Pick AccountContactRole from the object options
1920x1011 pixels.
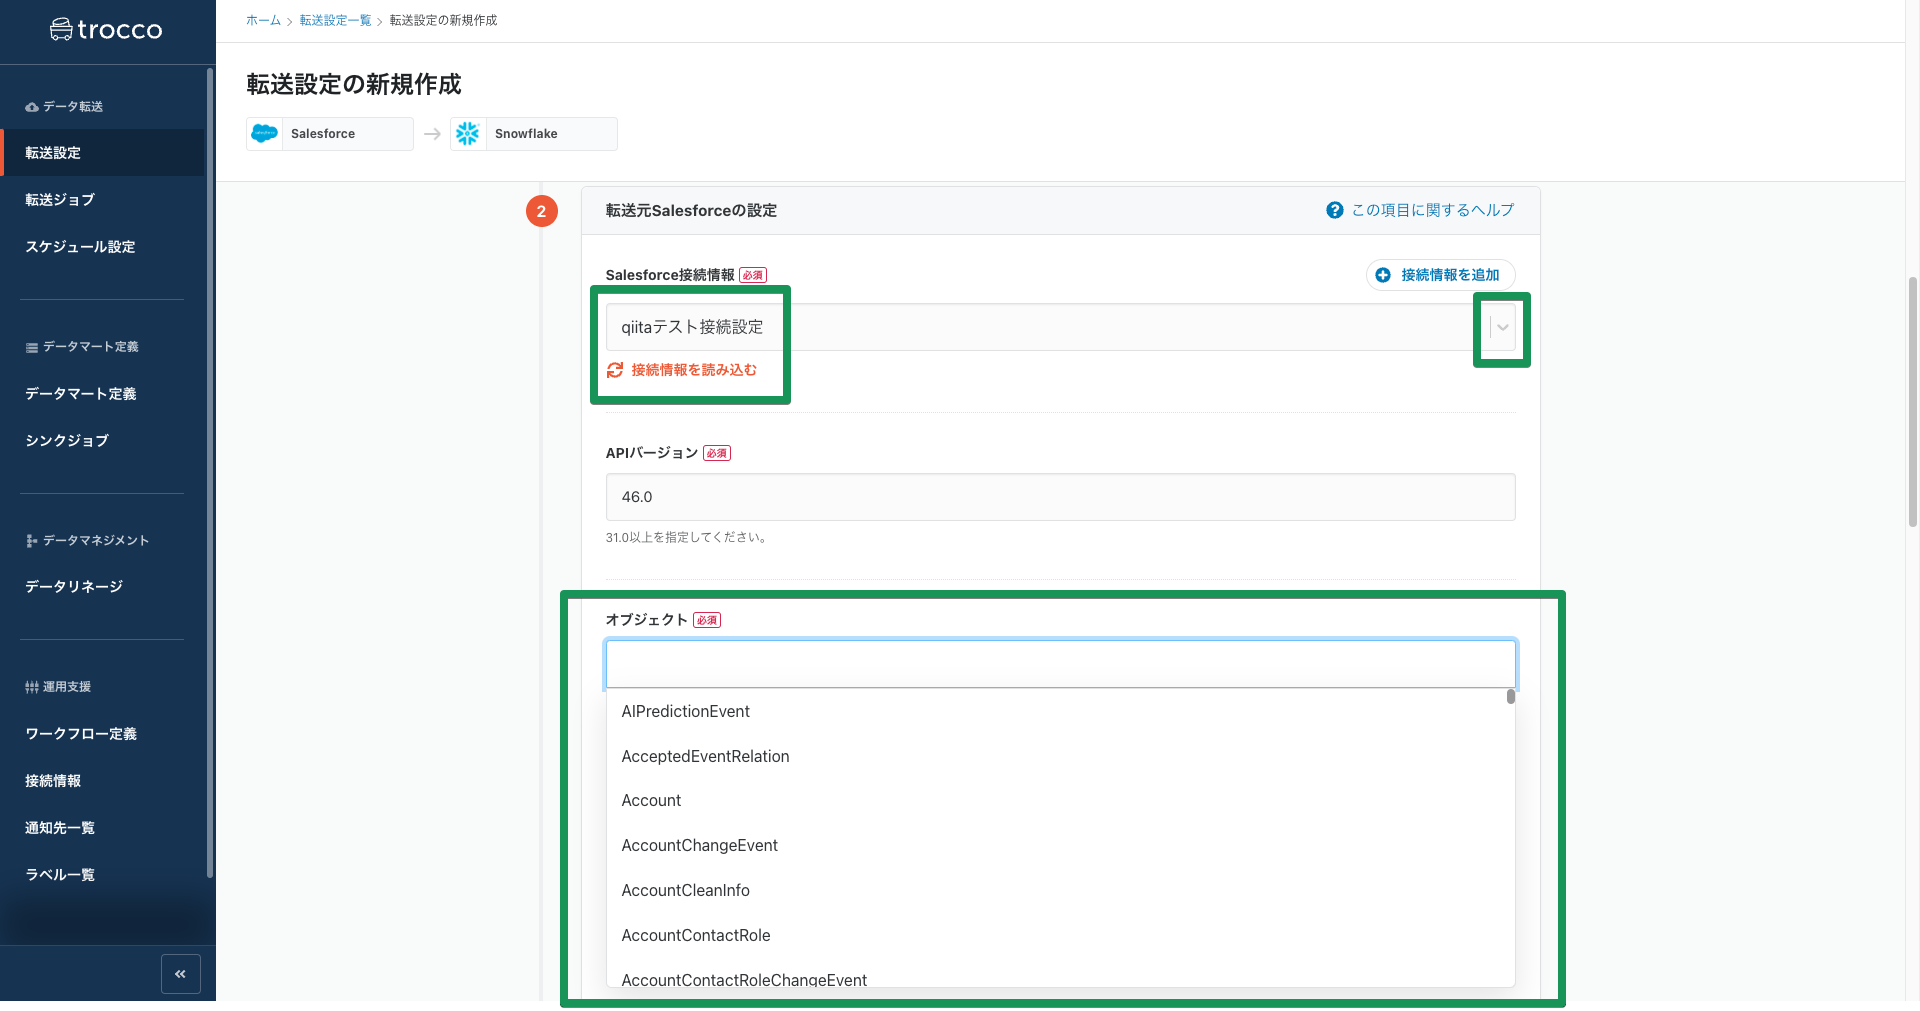[x=1060, y=936]
